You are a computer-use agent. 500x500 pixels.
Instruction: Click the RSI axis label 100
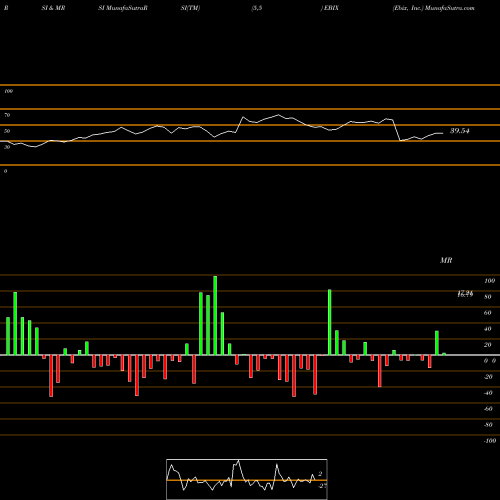tap(8, 91)
